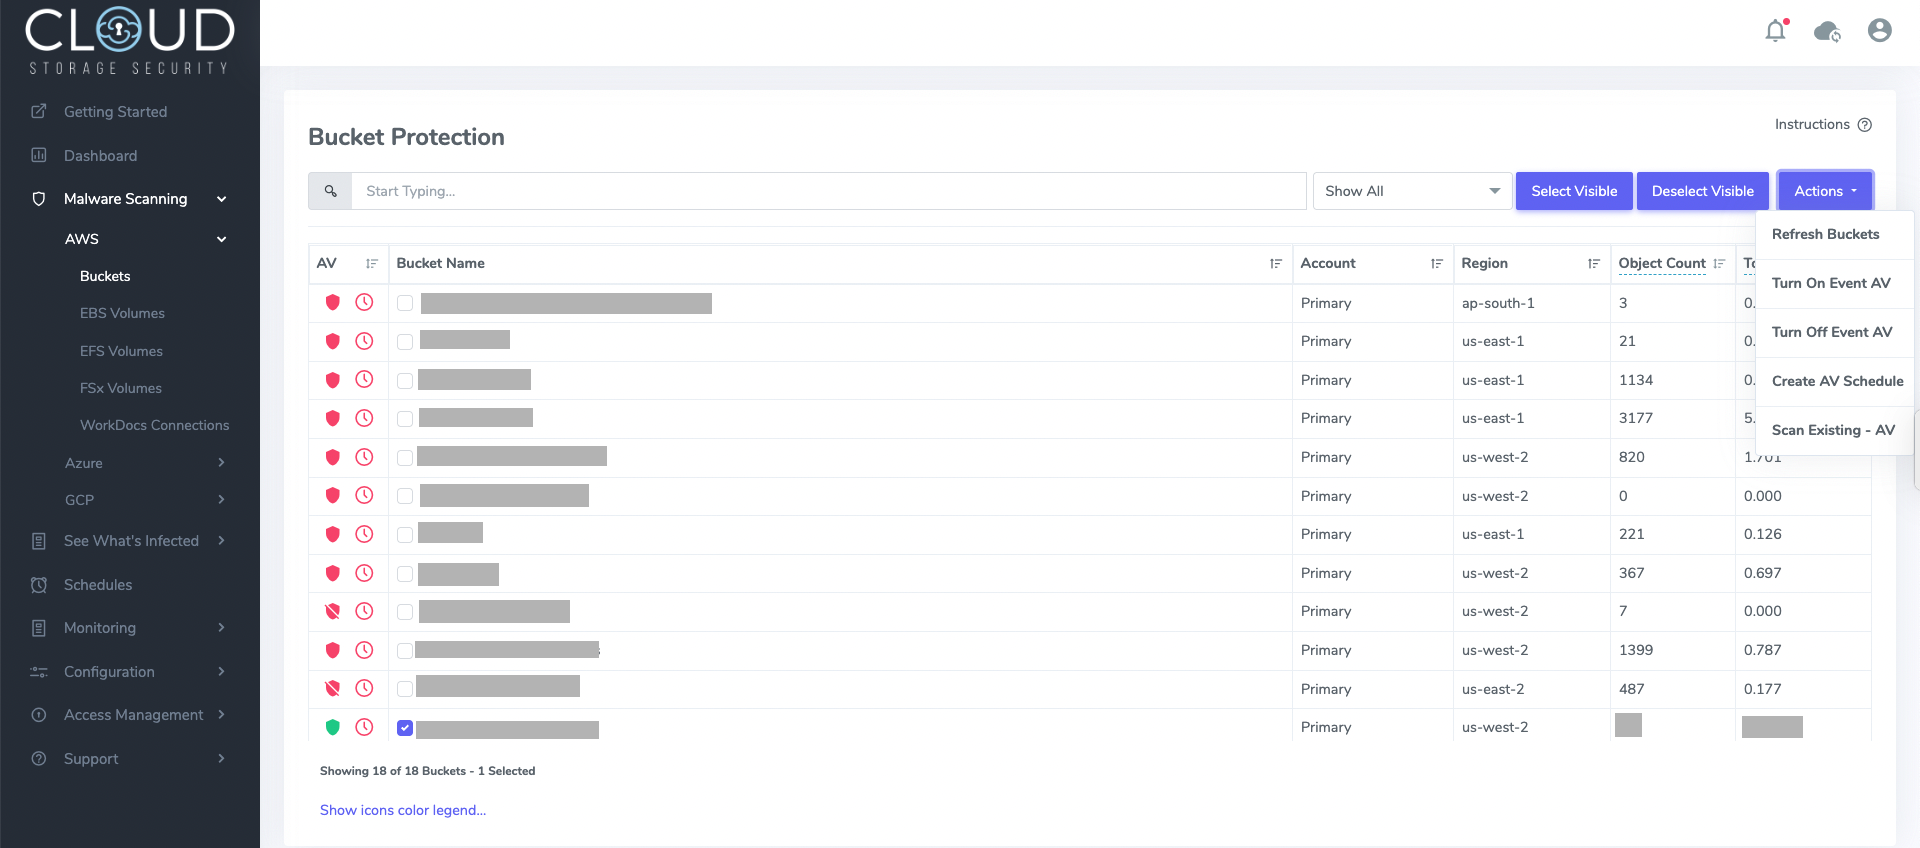Open the user account profile icon

[1879, 31]
